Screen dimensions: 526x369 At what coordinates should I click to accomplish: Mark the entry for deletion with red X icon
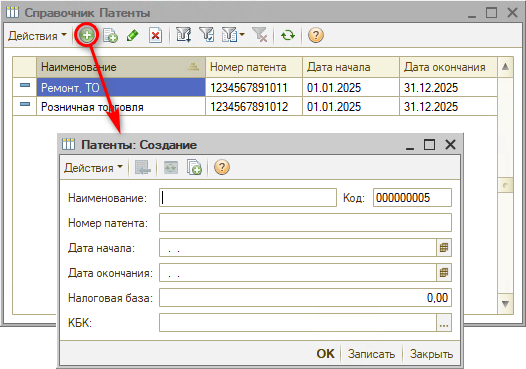click(155, 35)
